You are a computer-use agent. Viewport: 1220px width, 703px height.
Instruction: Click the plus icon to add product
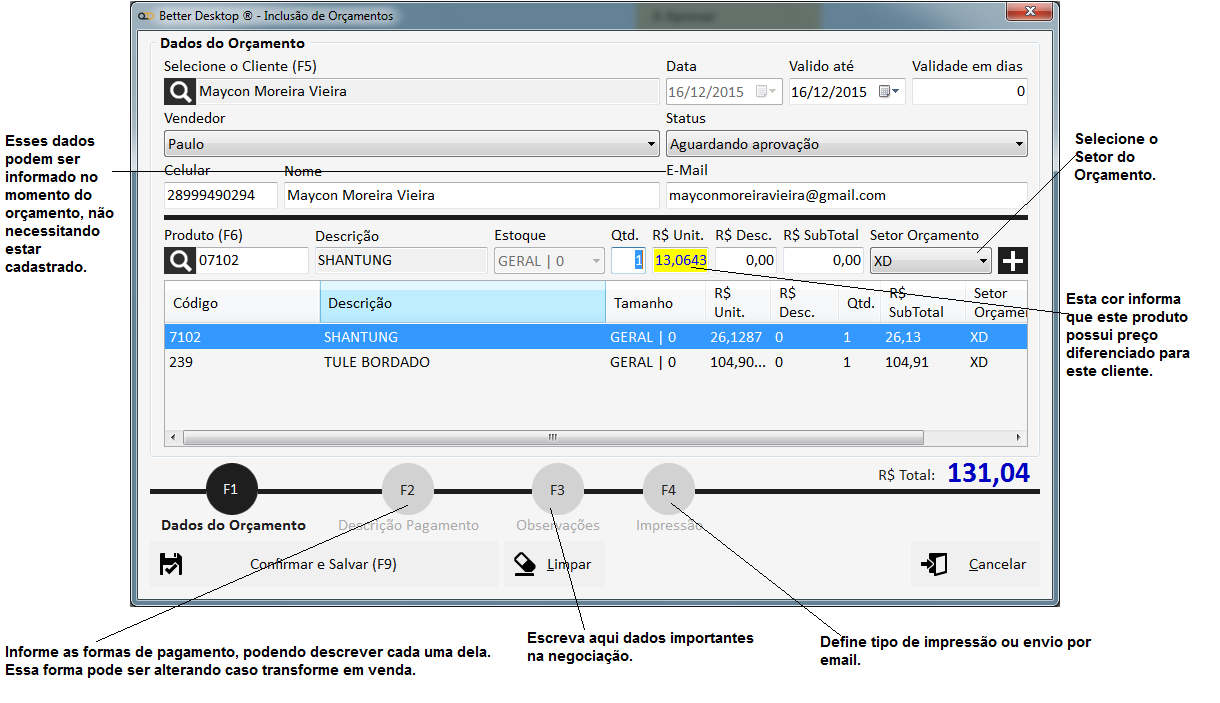point(1013,261)
